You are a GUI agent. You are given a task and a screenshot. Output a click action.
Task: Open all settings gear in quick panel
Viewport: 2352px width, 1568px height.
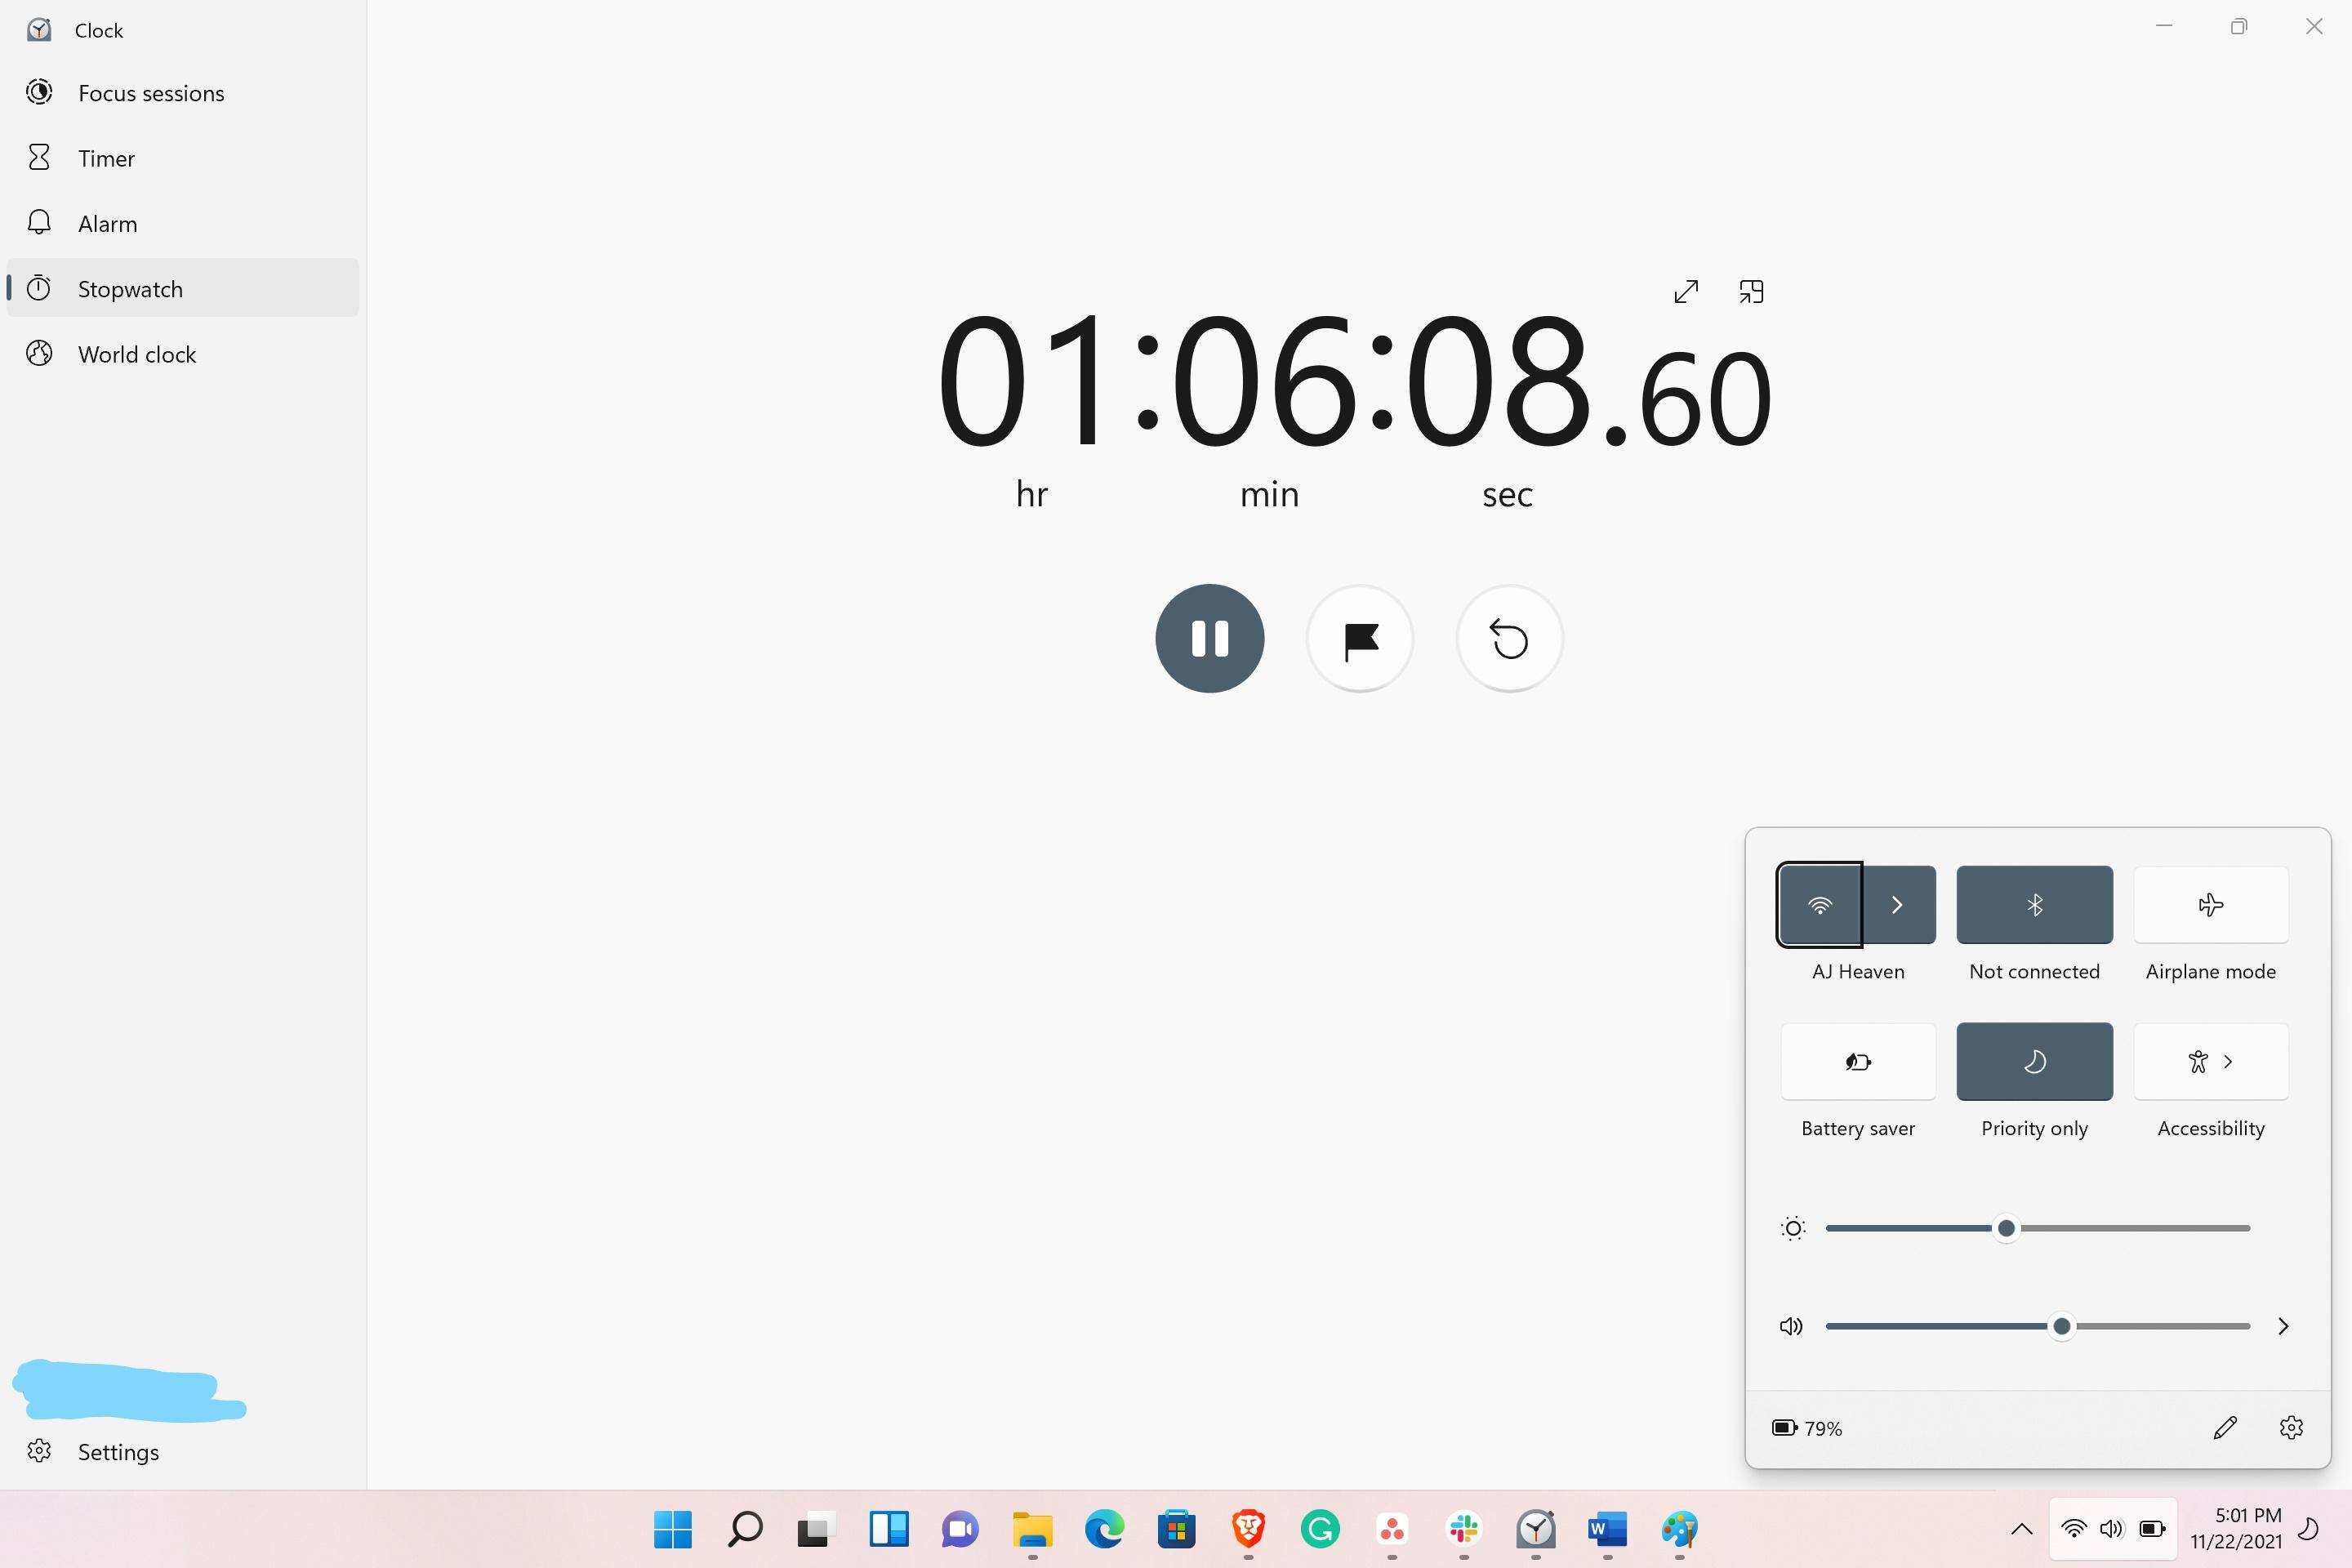click(2291, 1428)
